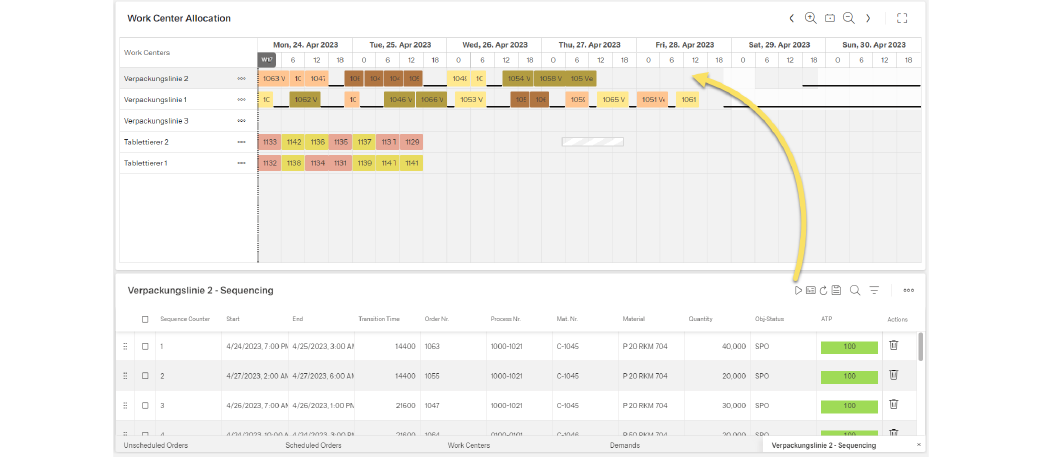
Task: Open the options menu for Tablettierer 1
Action: (241, 162)
